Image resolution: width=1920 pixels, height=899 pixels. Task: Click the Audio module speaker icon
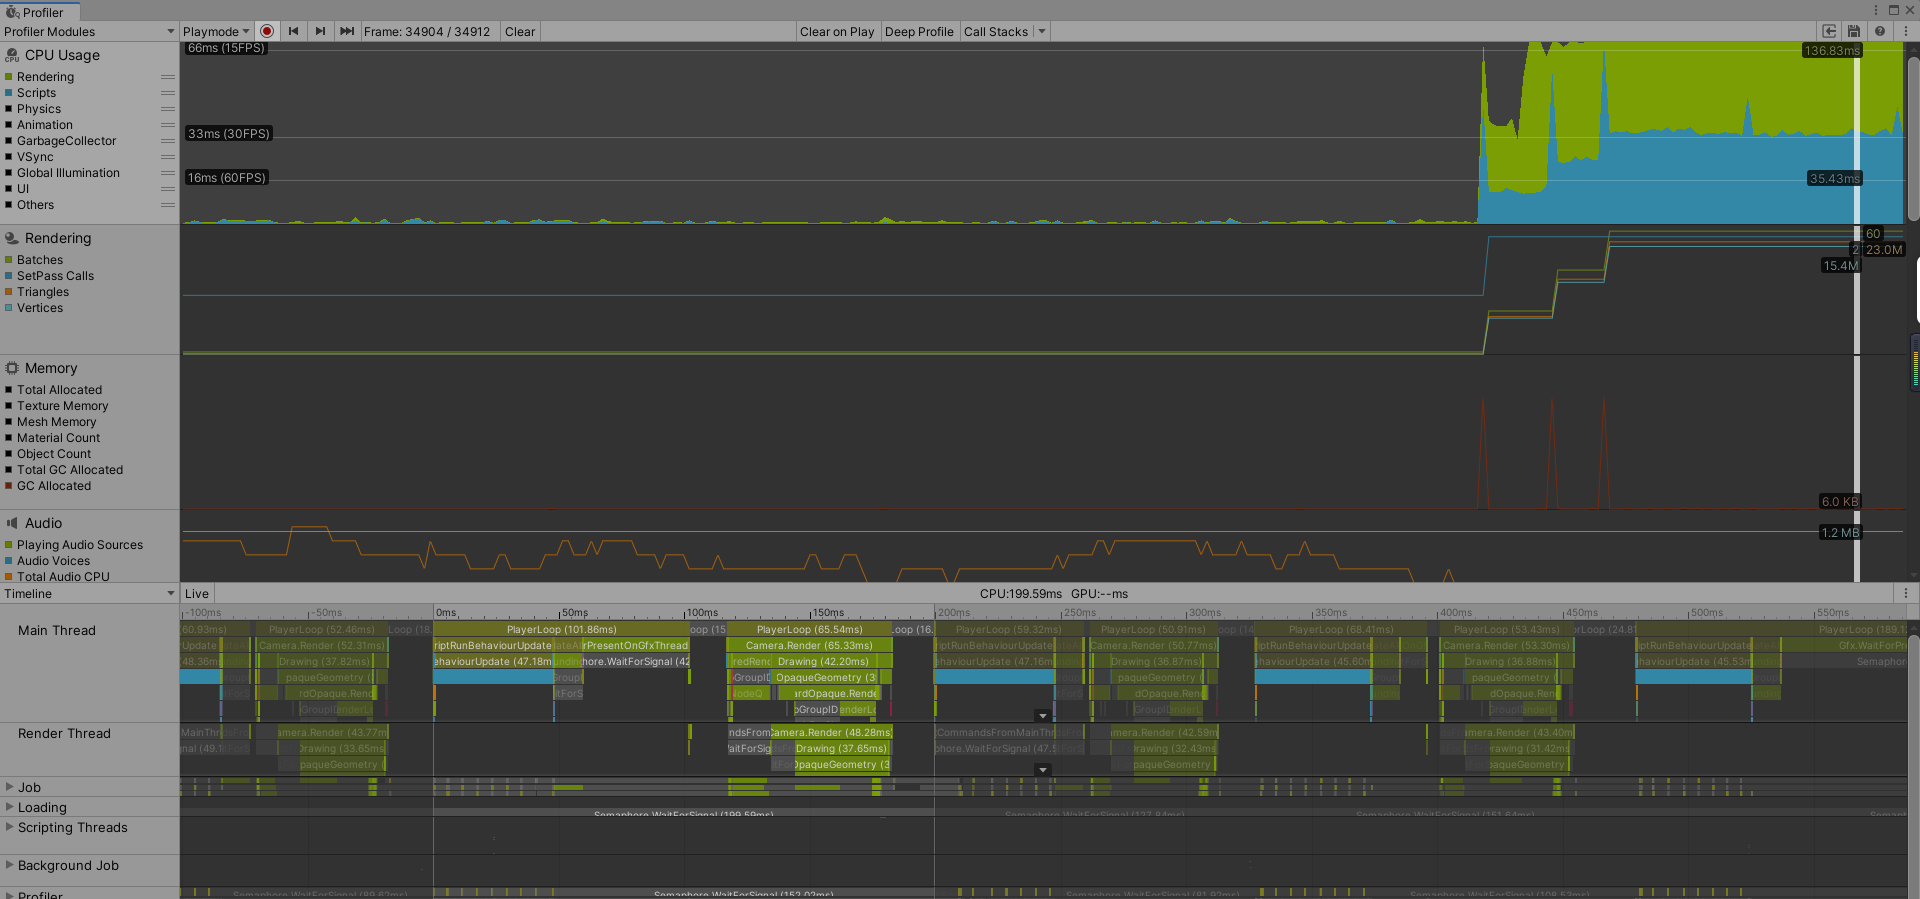(x=12, y=523)
